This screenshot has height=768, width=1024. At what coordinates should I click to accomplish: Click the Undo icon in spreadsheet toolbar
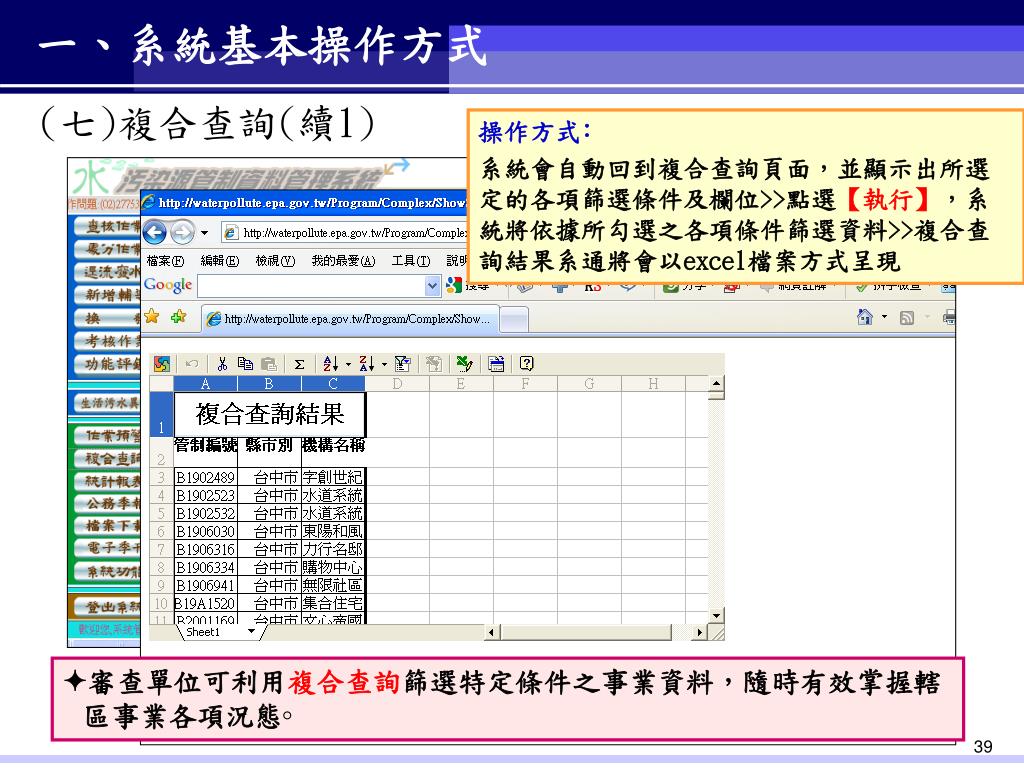[192, 364]
